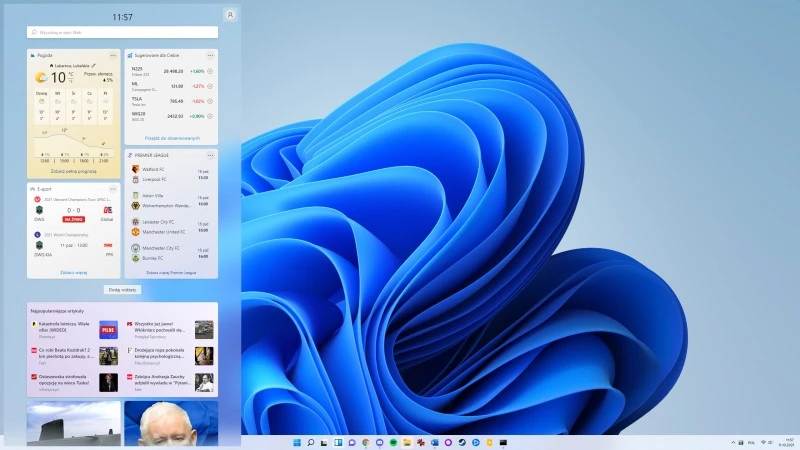This screenshot has height=450, width=800.
Task: Open 2021 World Championship match row
Action: coord(73,245)
